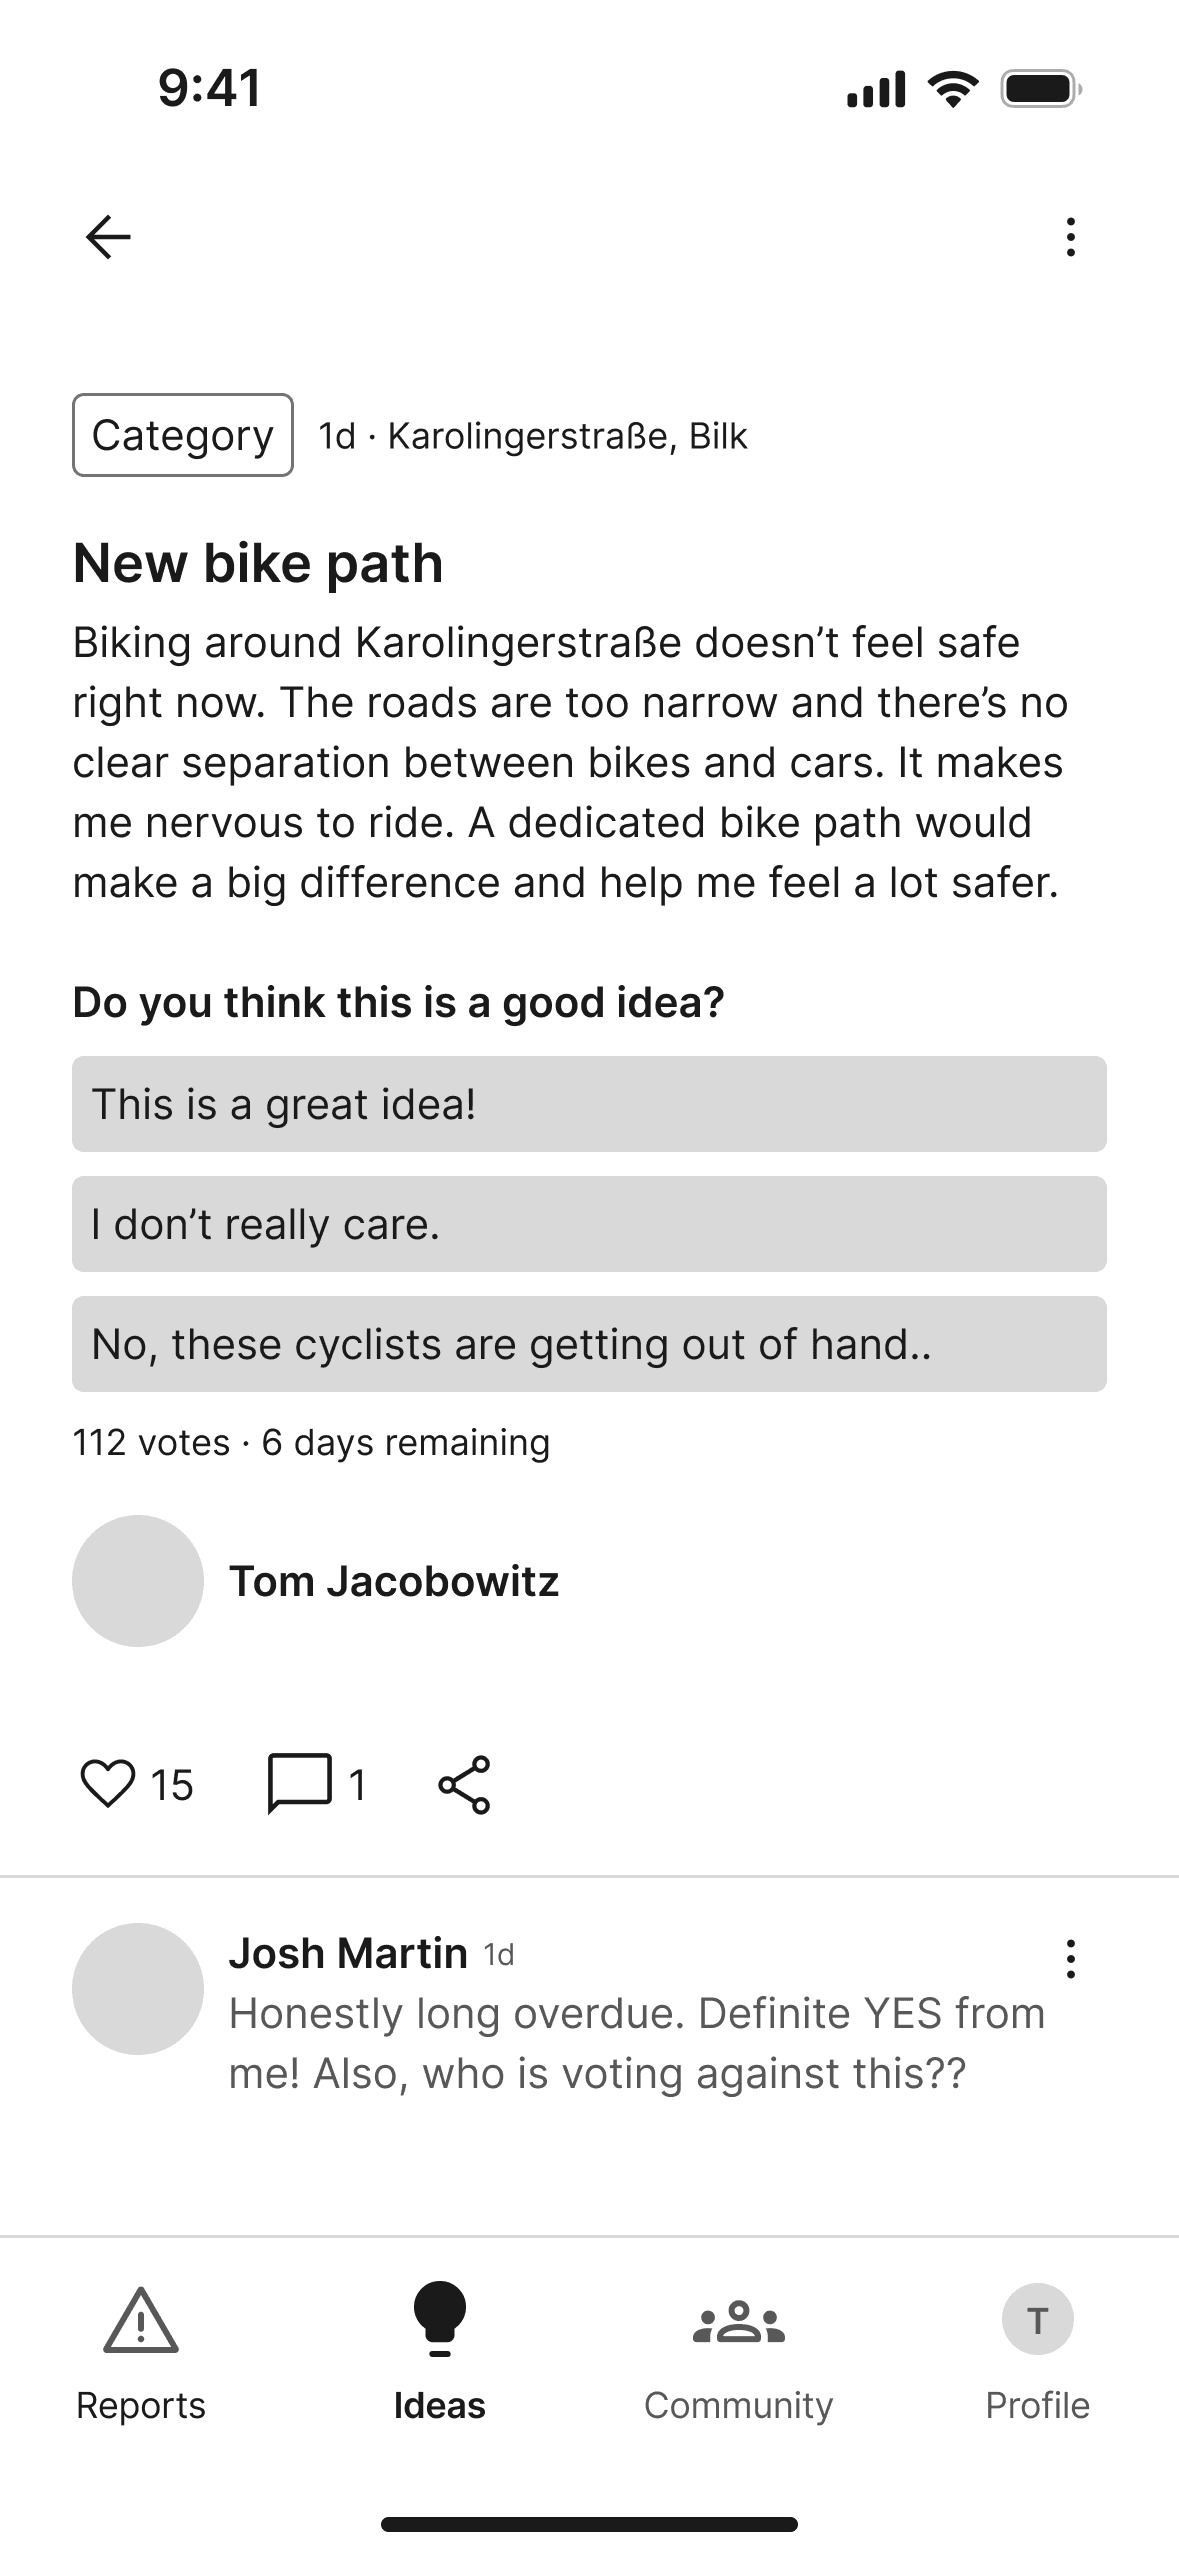Viewport: 1179px width, 2556px height.
Task: Like the post with heart icon
Action: 107,1783
